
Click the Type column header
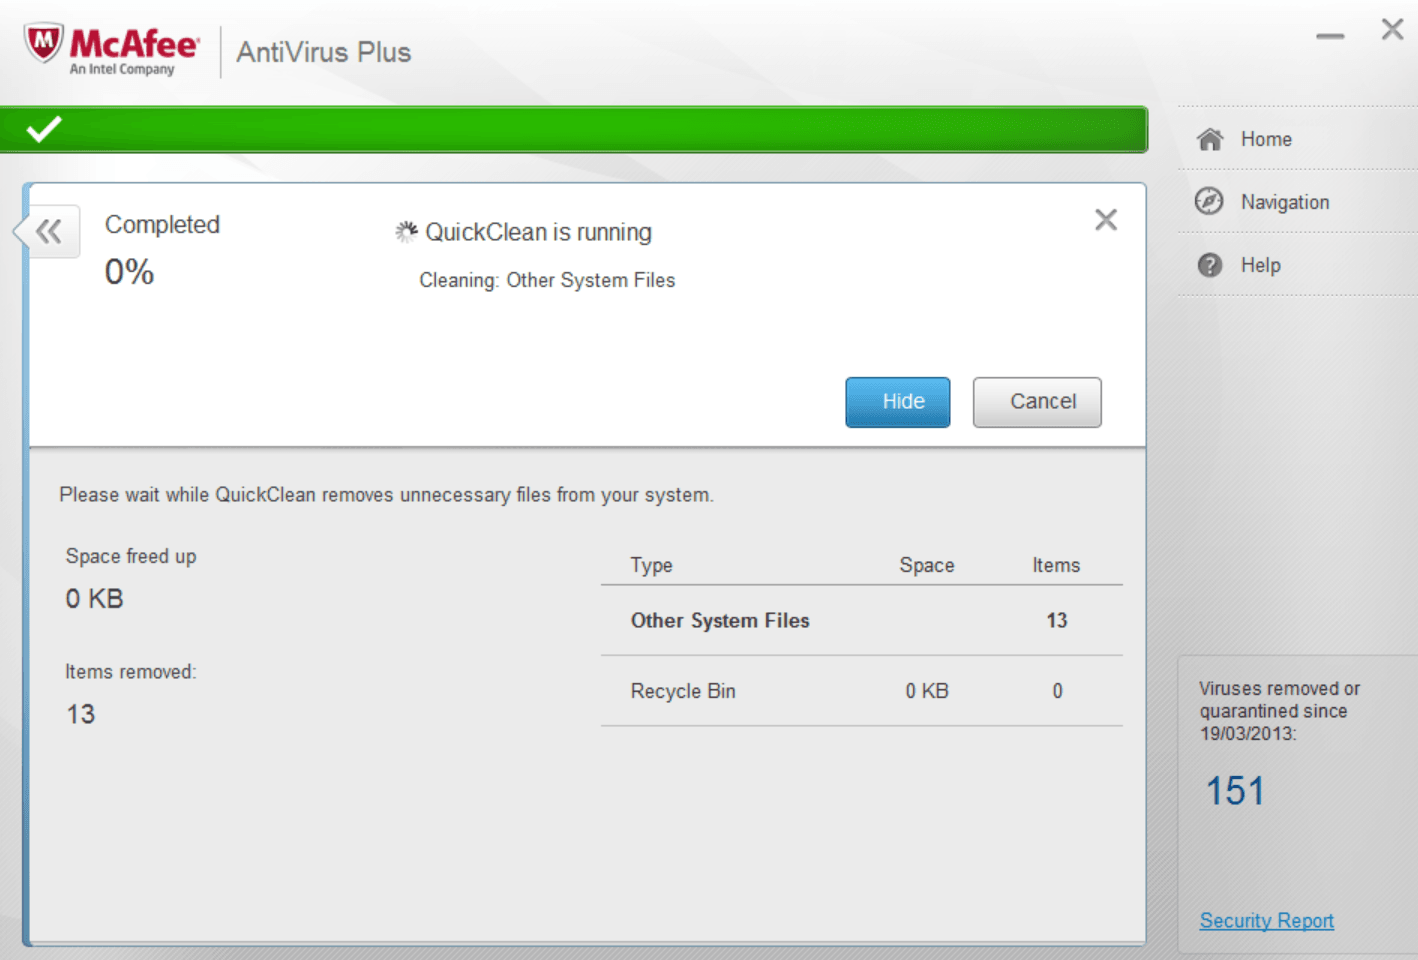click(x=651, y=565)
